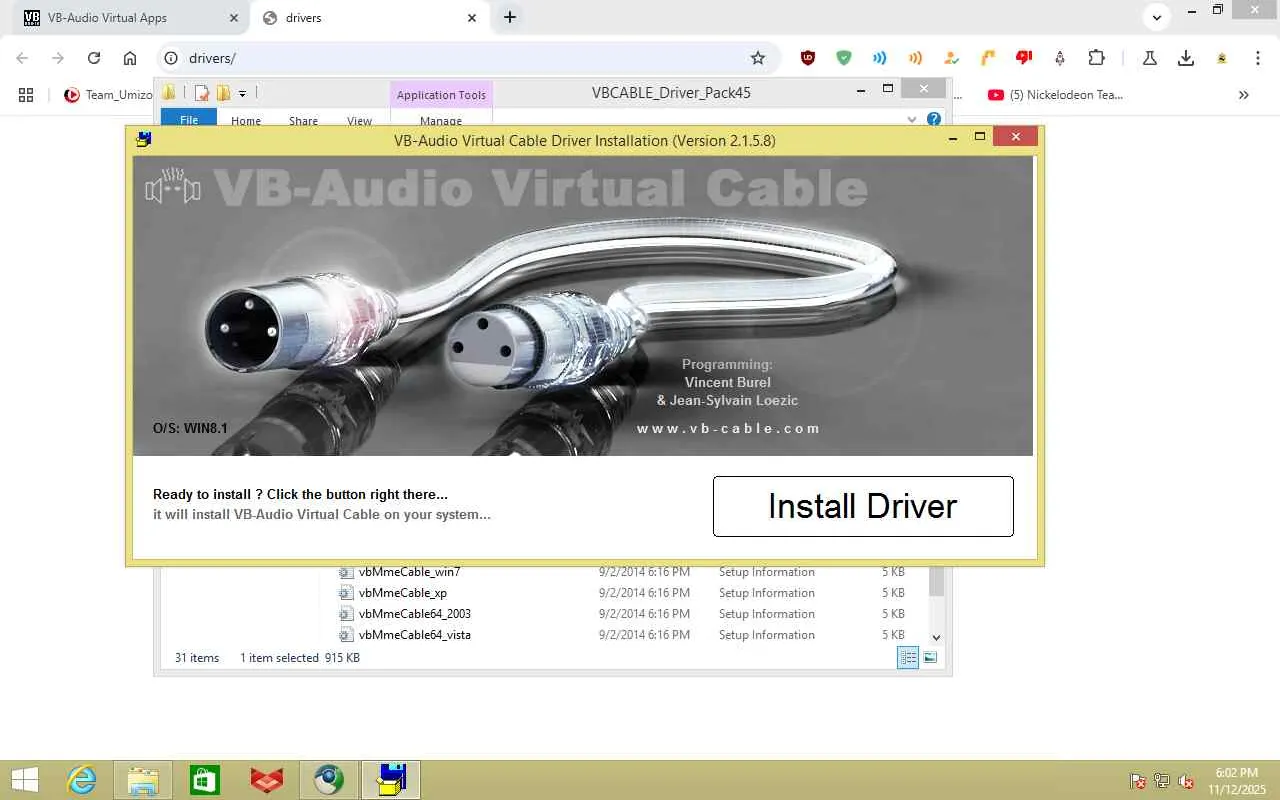Viewport: 1280px width, 800px height.
Task: Open Home ribbon tab in Explorer window
Action: pyautogui.click(x=246, y=120)
